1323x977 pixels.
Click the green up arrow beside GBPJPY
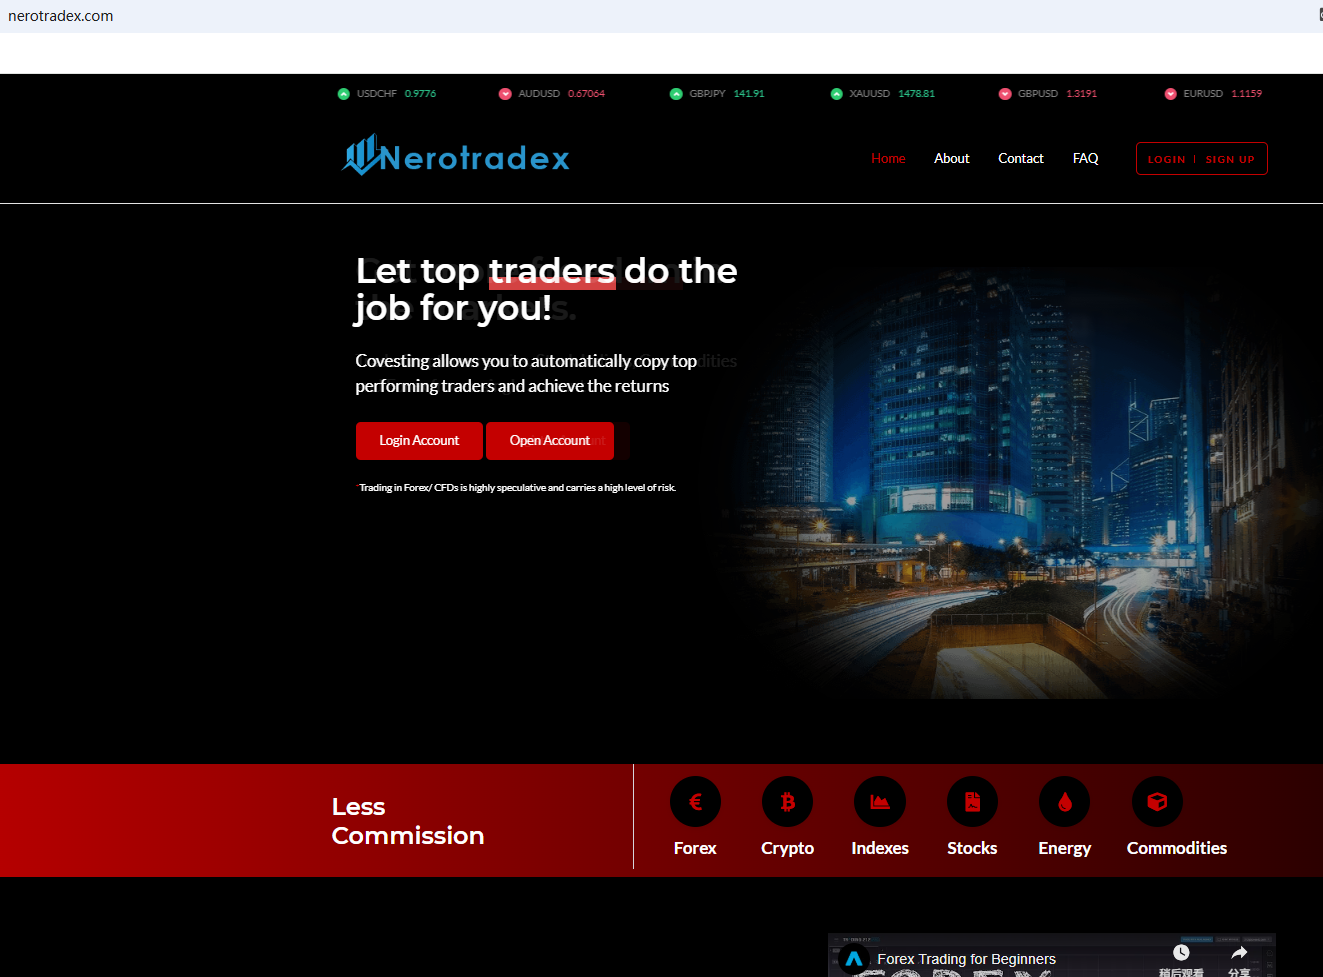(x=676, y=94)
